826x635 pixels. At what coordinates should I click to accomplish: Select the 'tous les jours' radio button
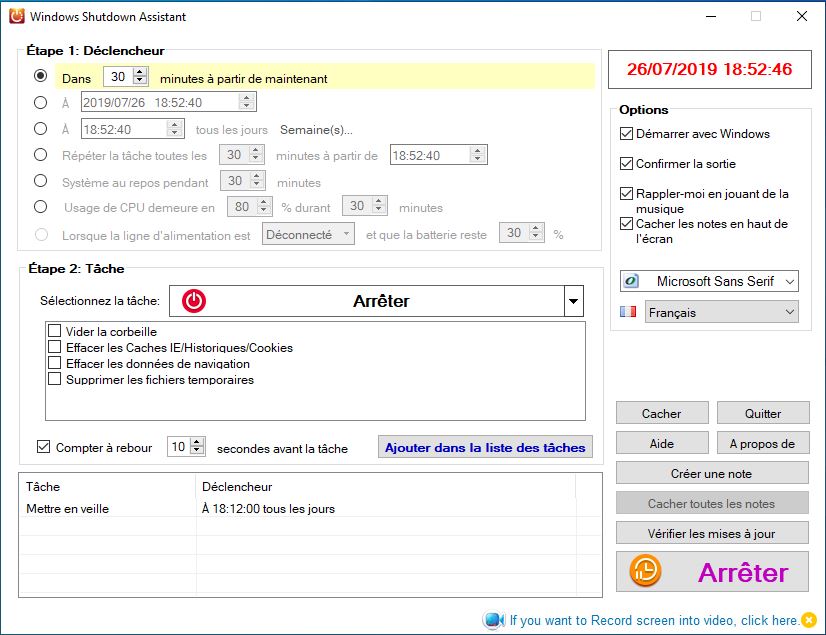pyautogui.click(x=41, y=129)
